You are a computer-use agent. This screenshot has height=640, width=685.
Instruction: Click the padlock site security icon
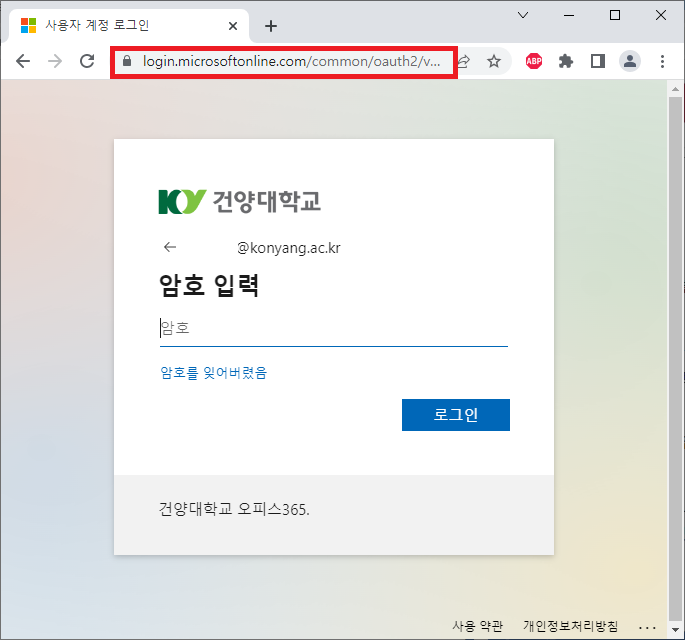tap(126, 61)
